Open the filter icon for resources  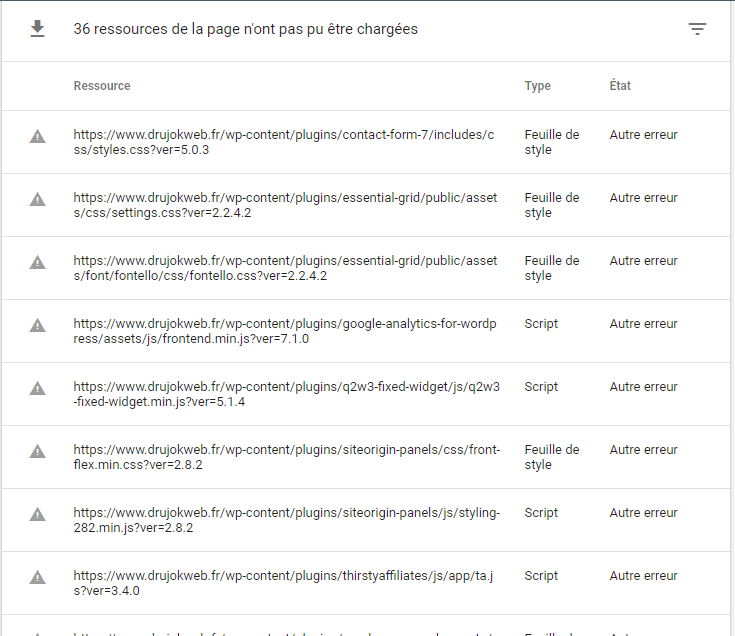[697, 29]
